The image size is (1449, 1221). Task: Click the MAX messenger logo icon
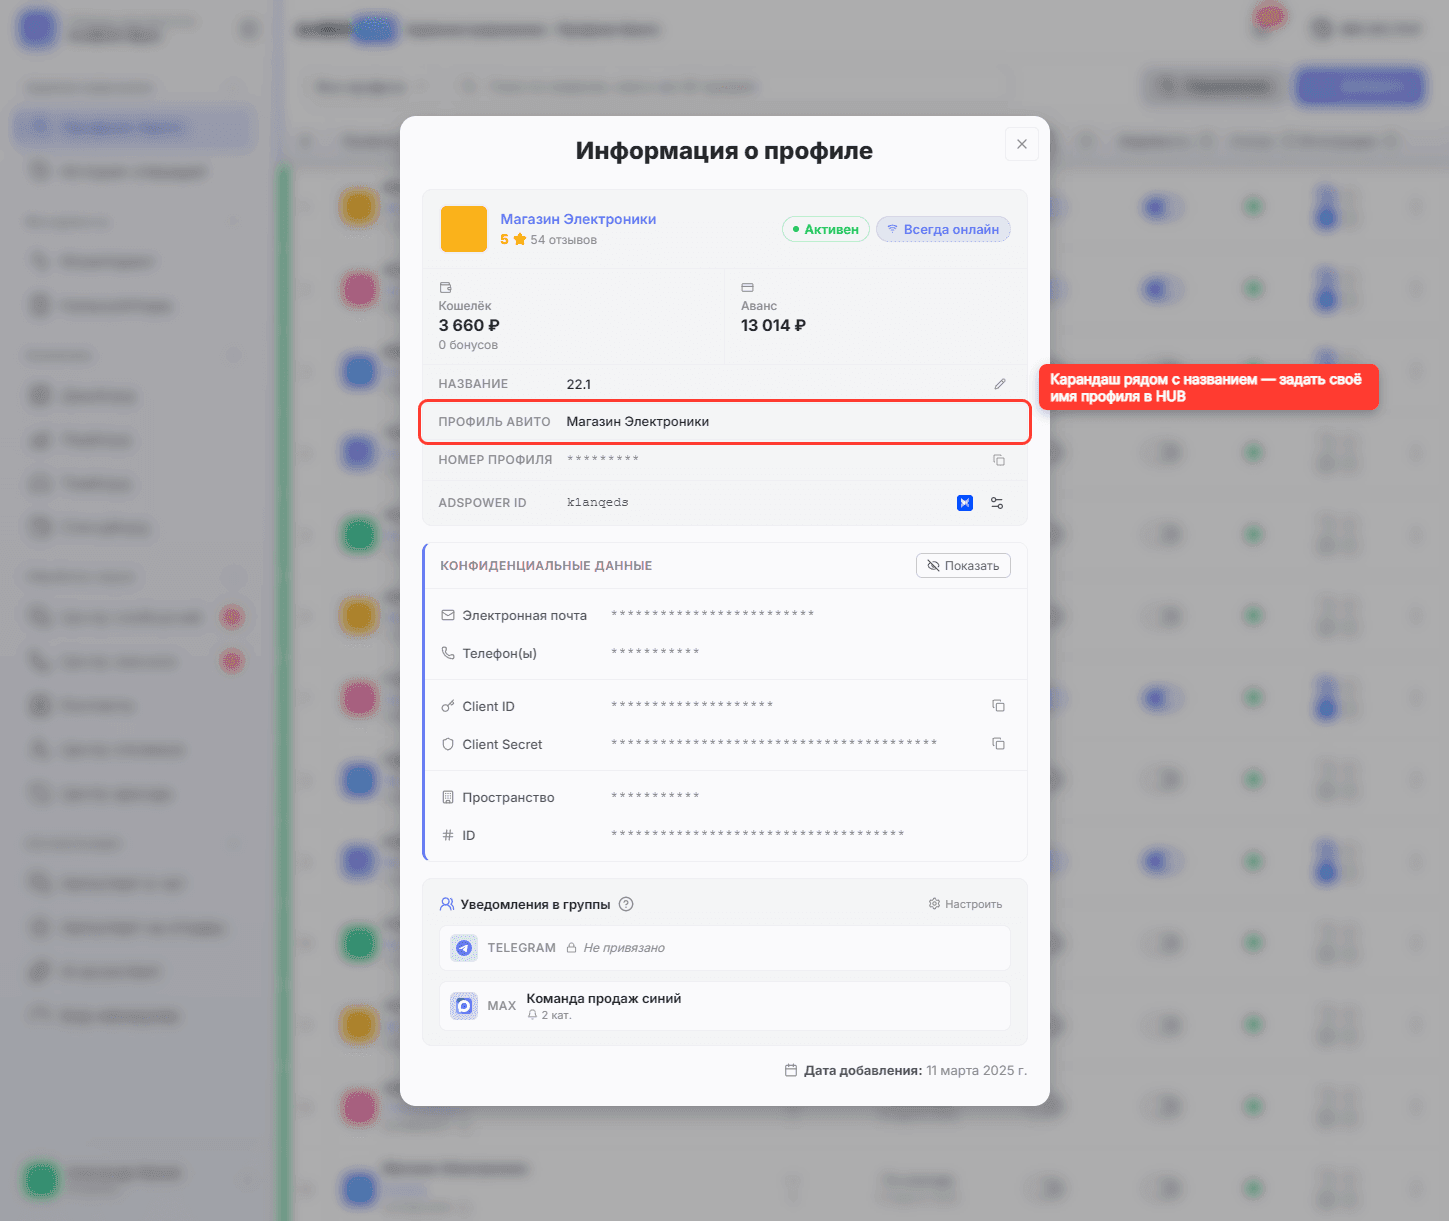464,1006
